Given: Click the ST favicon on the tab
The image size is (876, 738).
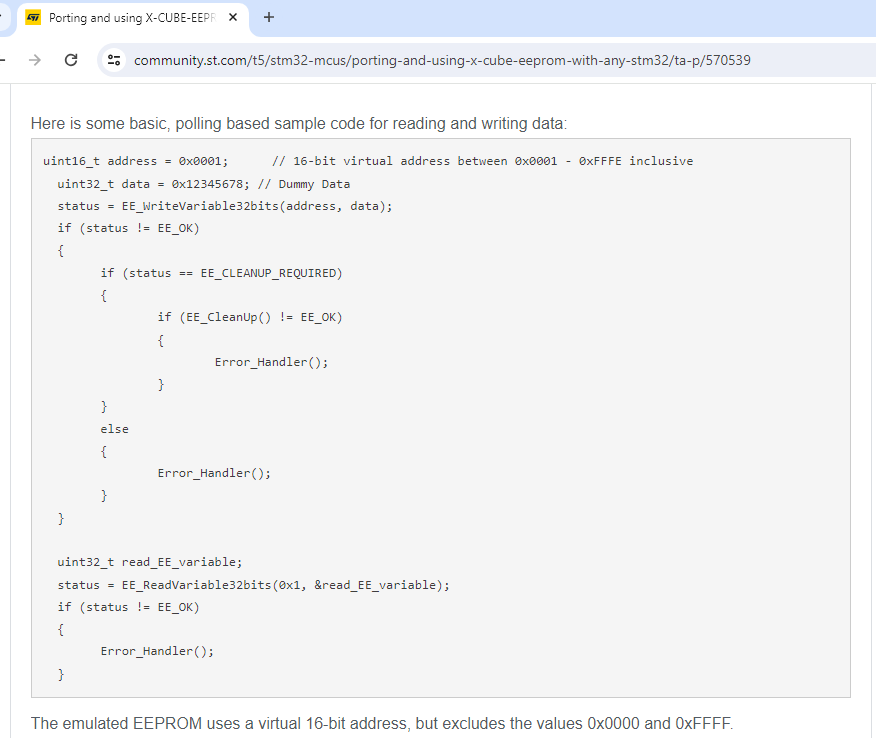Looking at the screenshot, I should (34, 18).
